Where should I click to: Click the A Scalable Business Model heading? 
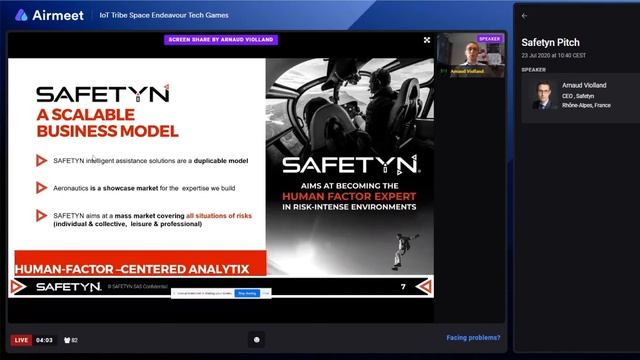click(x=107, y=123)
